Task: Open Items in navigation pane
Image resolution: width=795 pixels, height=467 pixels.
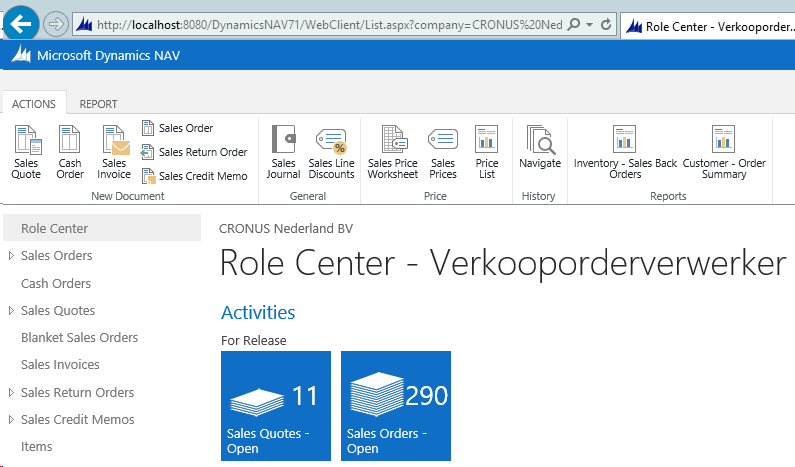Action: pos(37,447)
